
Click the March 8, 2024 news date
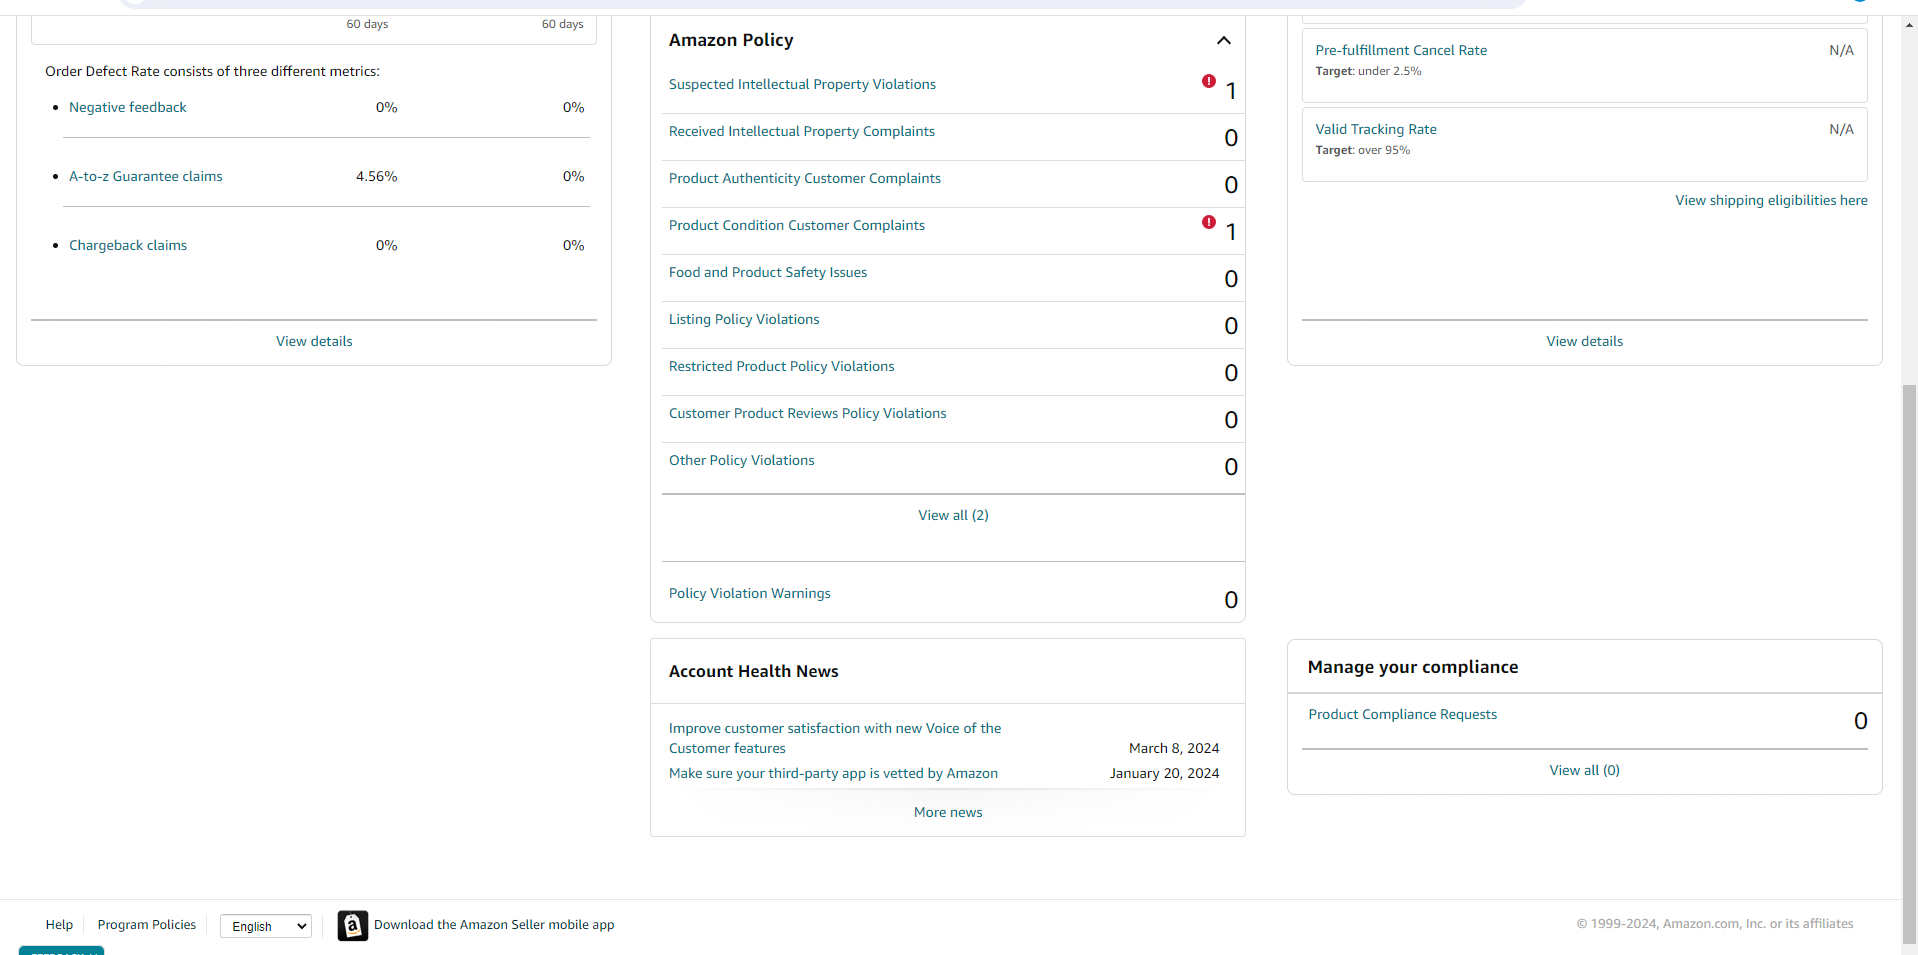tap(1174, 748)
